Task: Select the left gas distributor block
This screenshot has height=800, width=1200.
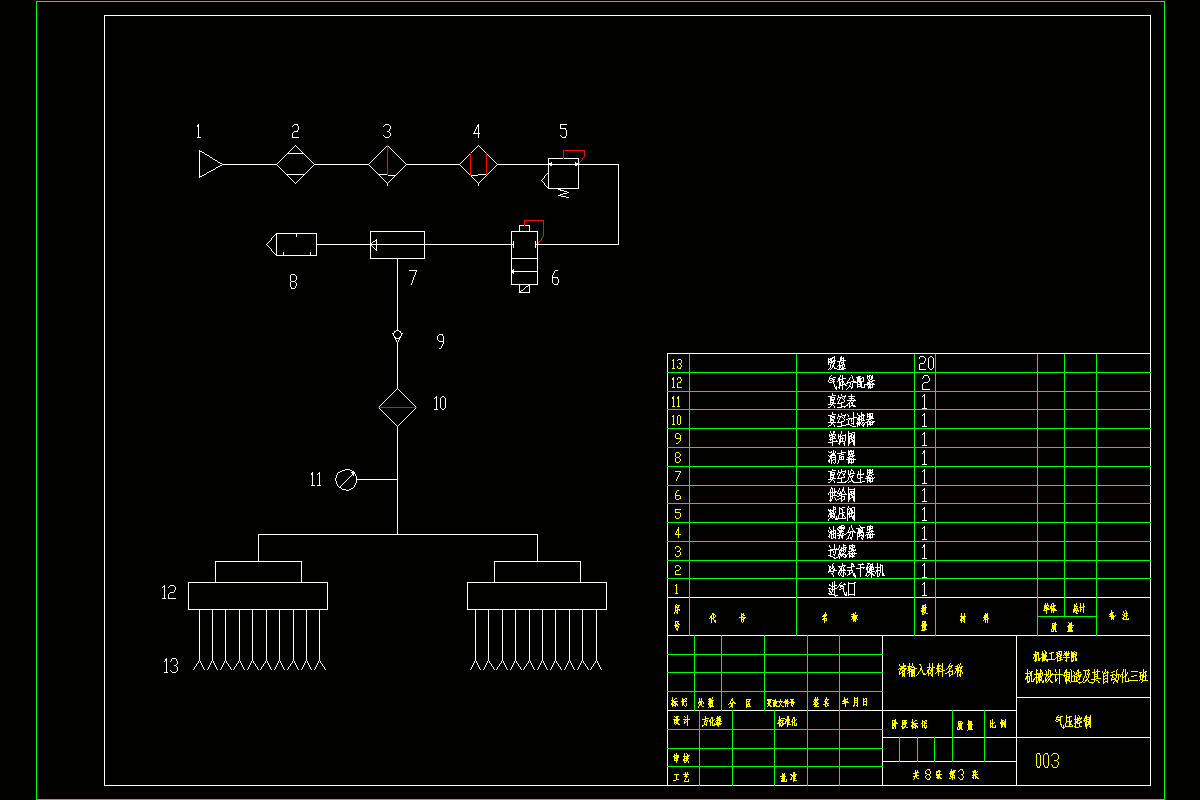Action: (258, 585)
